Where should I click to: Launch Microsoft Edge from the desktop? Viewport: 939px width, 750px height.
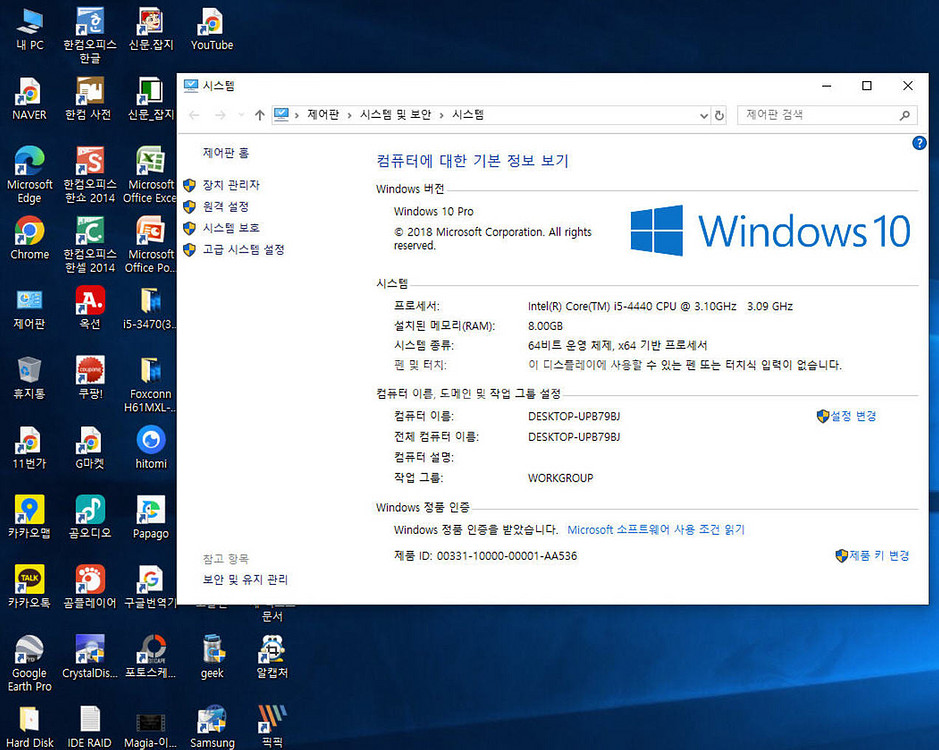tap(29, 174)
